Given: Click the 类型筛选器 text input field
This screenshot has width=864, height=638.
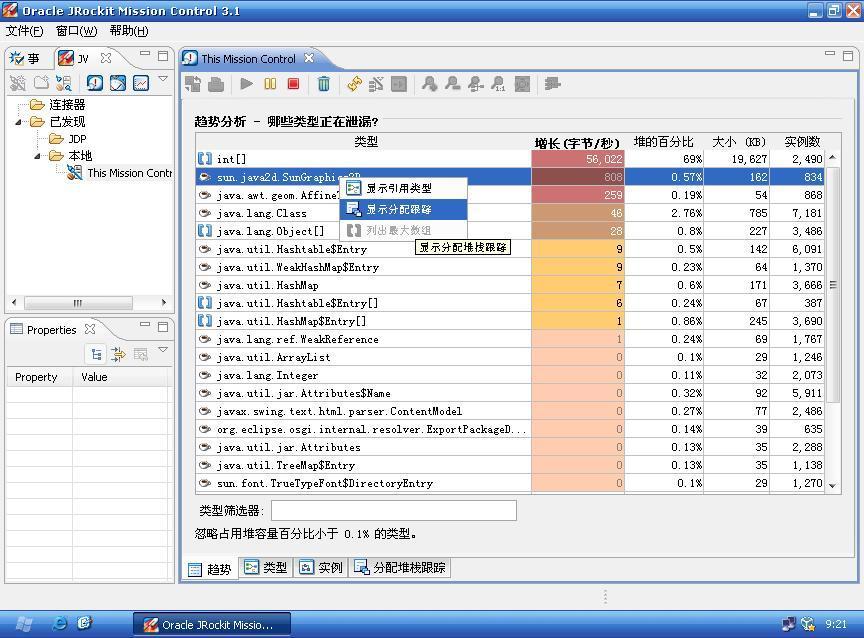Looking at the screenshot, I should [393, 510].
